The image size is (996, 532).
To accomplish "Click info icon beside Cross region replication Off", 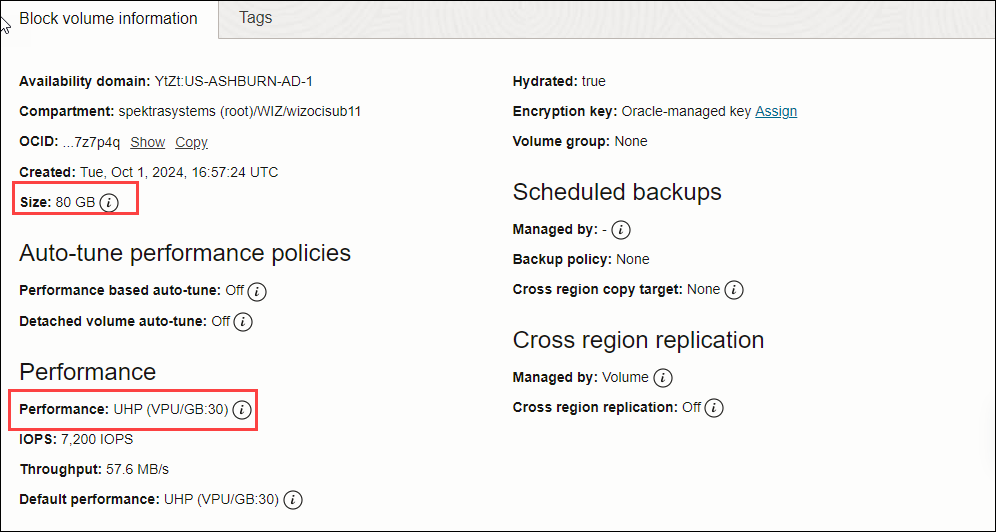I will (x=714, y=408).
